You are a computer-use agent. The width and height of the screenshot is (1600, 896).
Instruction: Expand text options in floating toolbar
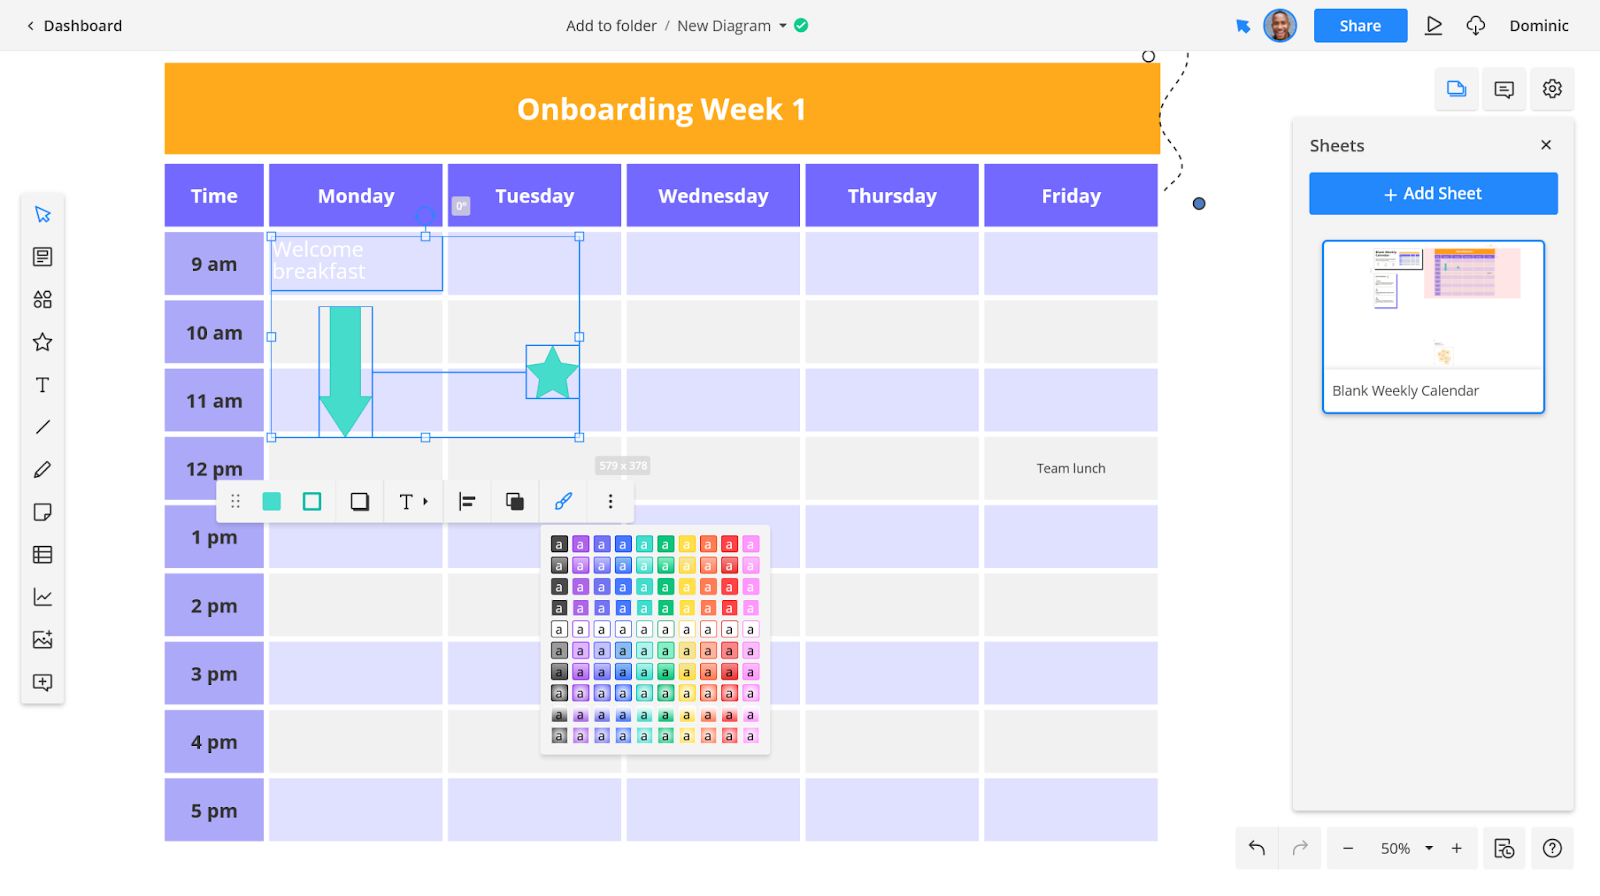pyautogui.click(x=413, y=502)
